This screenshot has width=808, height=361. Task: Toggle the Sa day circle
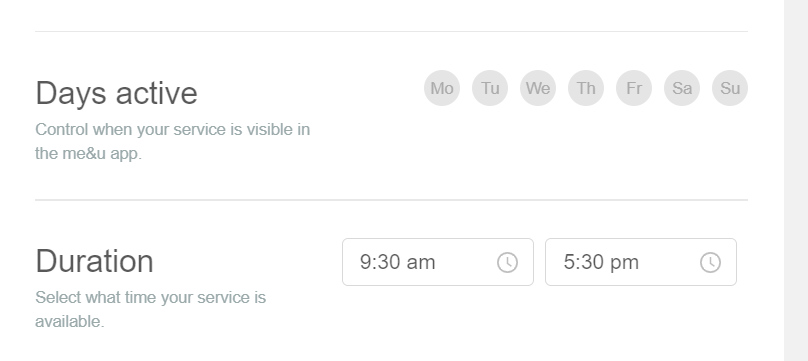(682, 88)
